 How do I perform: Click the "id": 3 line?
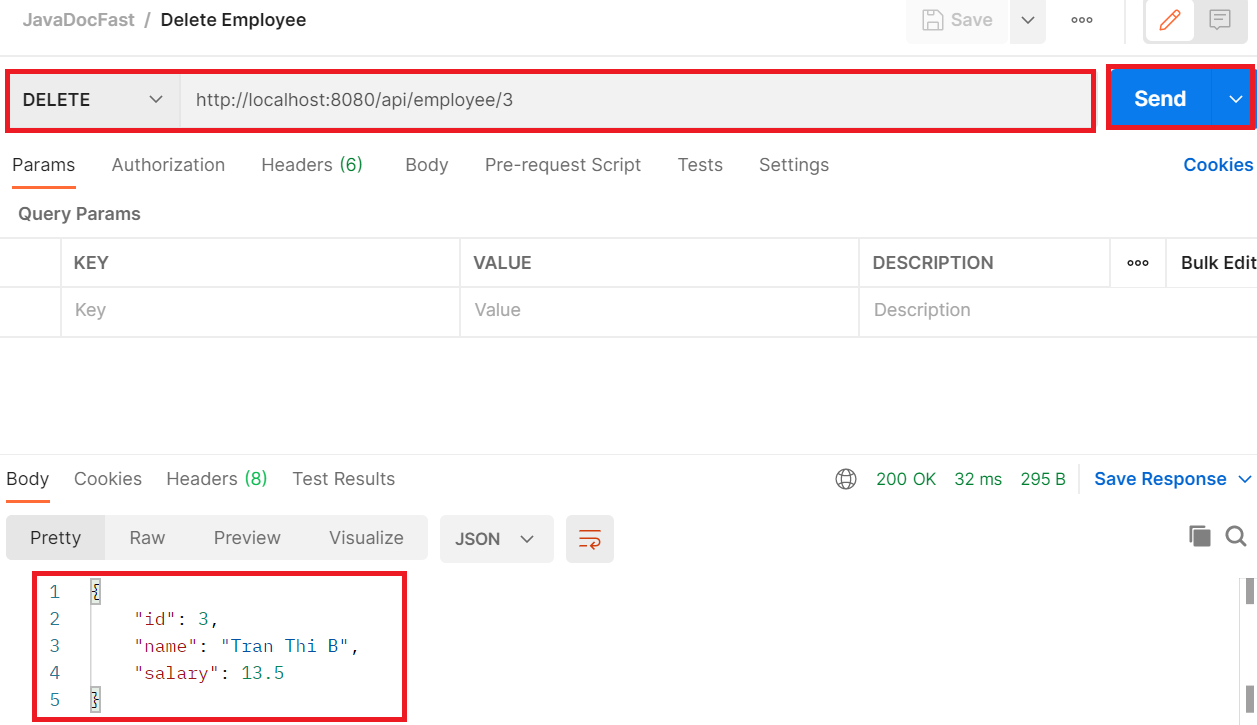point(176,619)
